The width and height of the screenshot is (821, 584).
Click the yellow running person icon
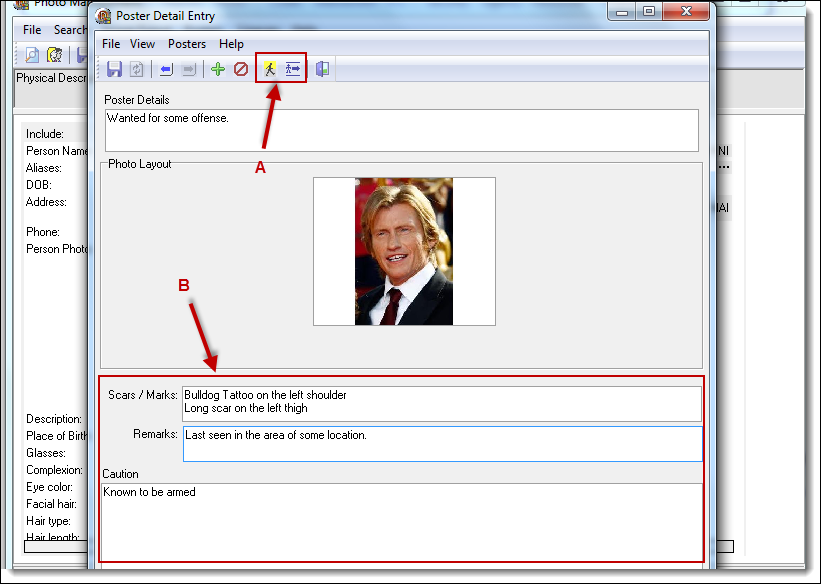click(x=269, y=69)
